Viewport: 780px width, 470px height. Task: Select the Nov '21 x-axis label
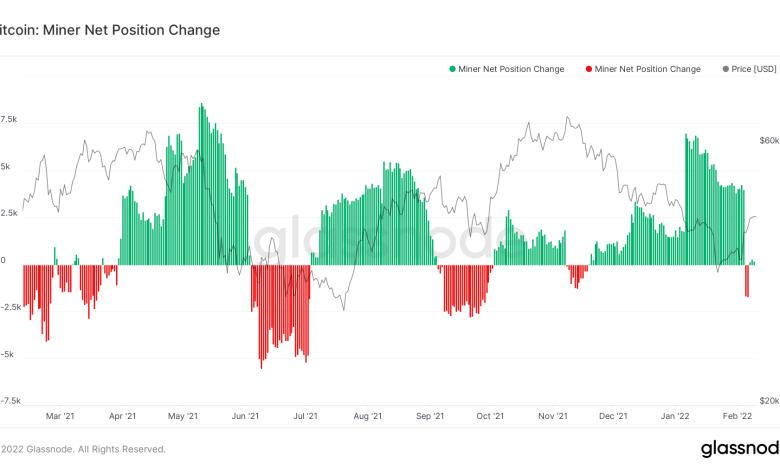552,415
